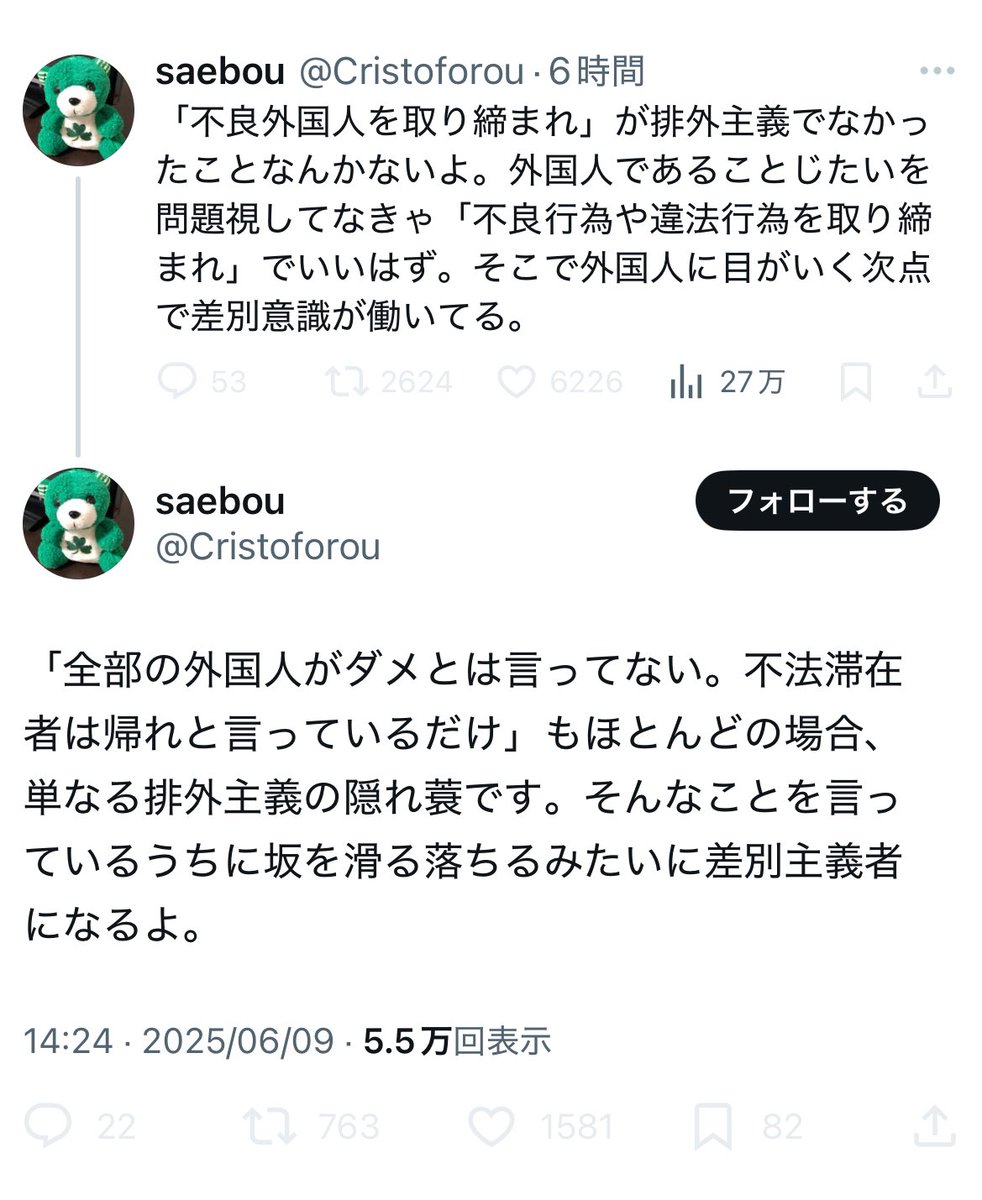This screenshot has height=1200, width=982.
Task: Open the three-dot more options menu
Action: (937, 71)
